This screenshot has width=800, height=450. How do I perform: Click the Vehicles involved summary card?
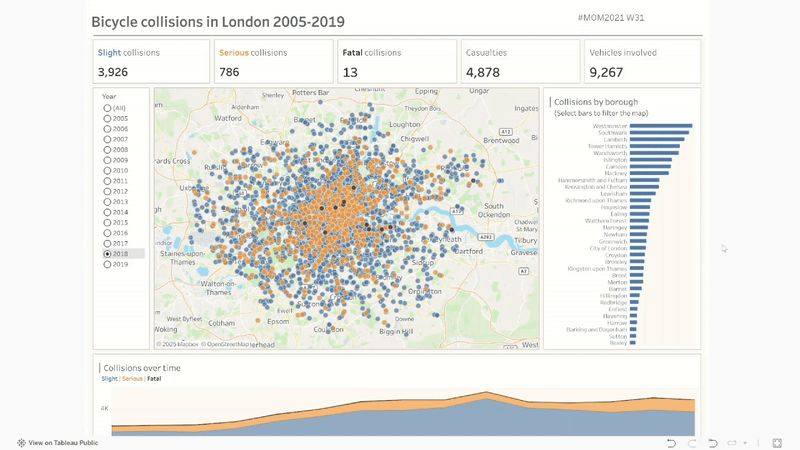pos(642,62)
